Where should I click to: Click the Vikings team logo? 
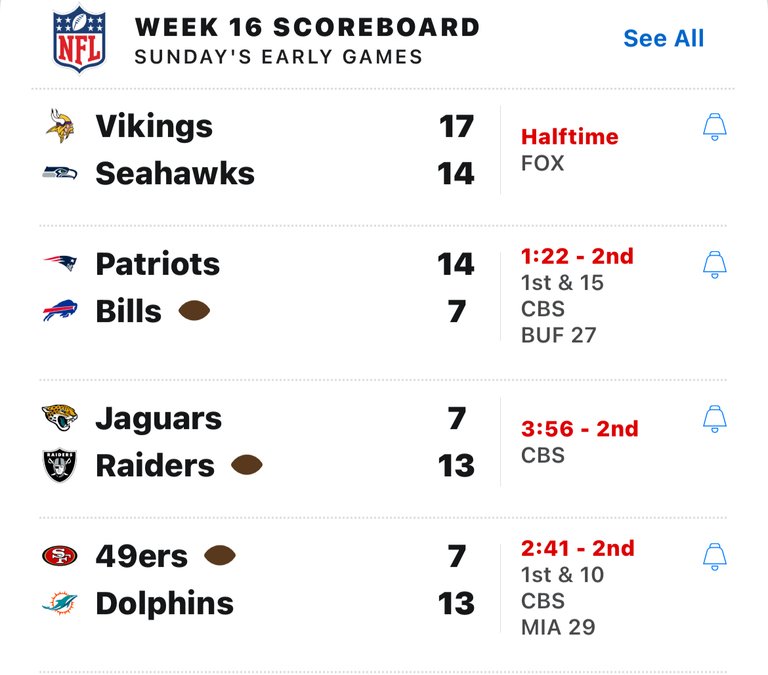click(60, 126)
